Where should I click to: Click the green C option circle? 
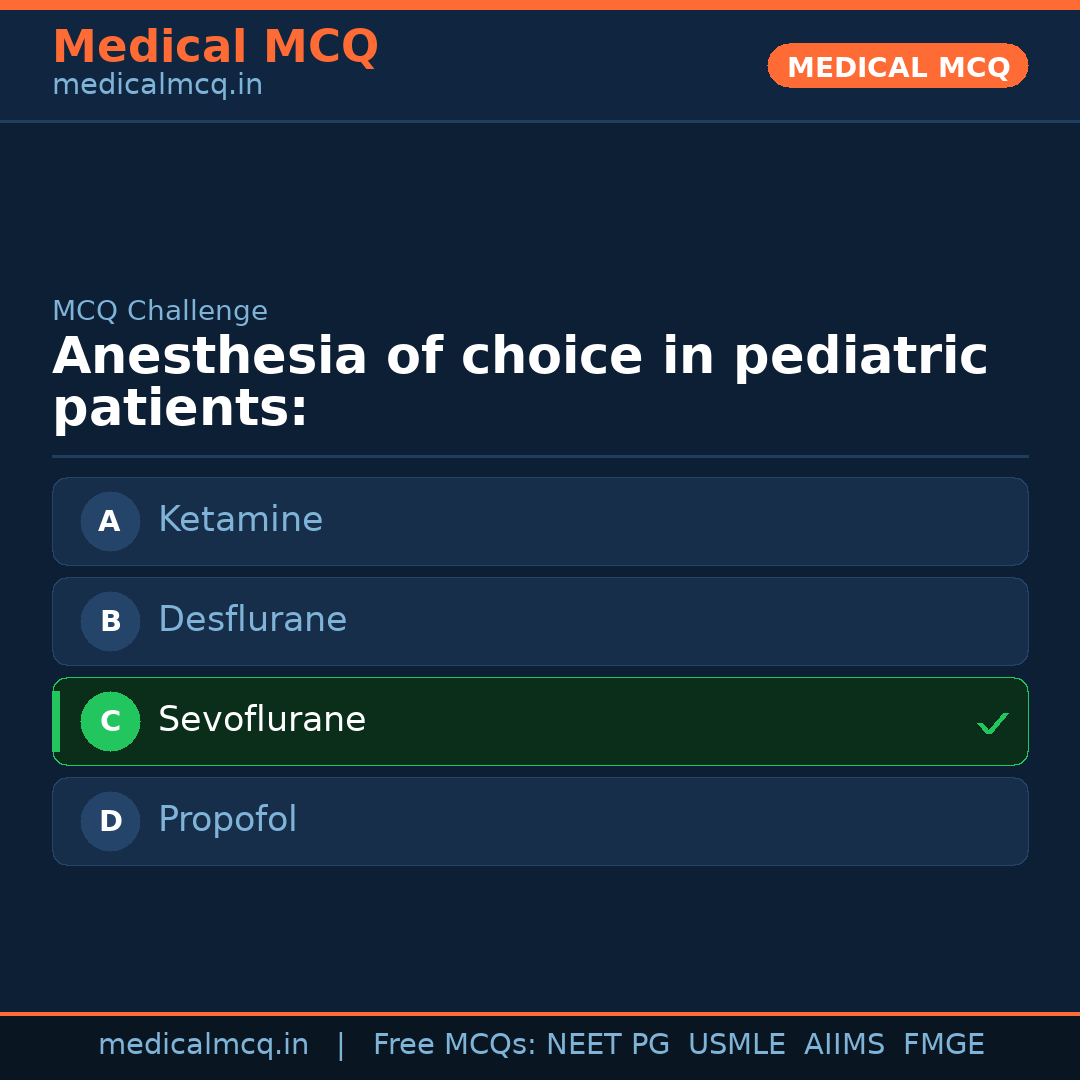coord(110,721)
